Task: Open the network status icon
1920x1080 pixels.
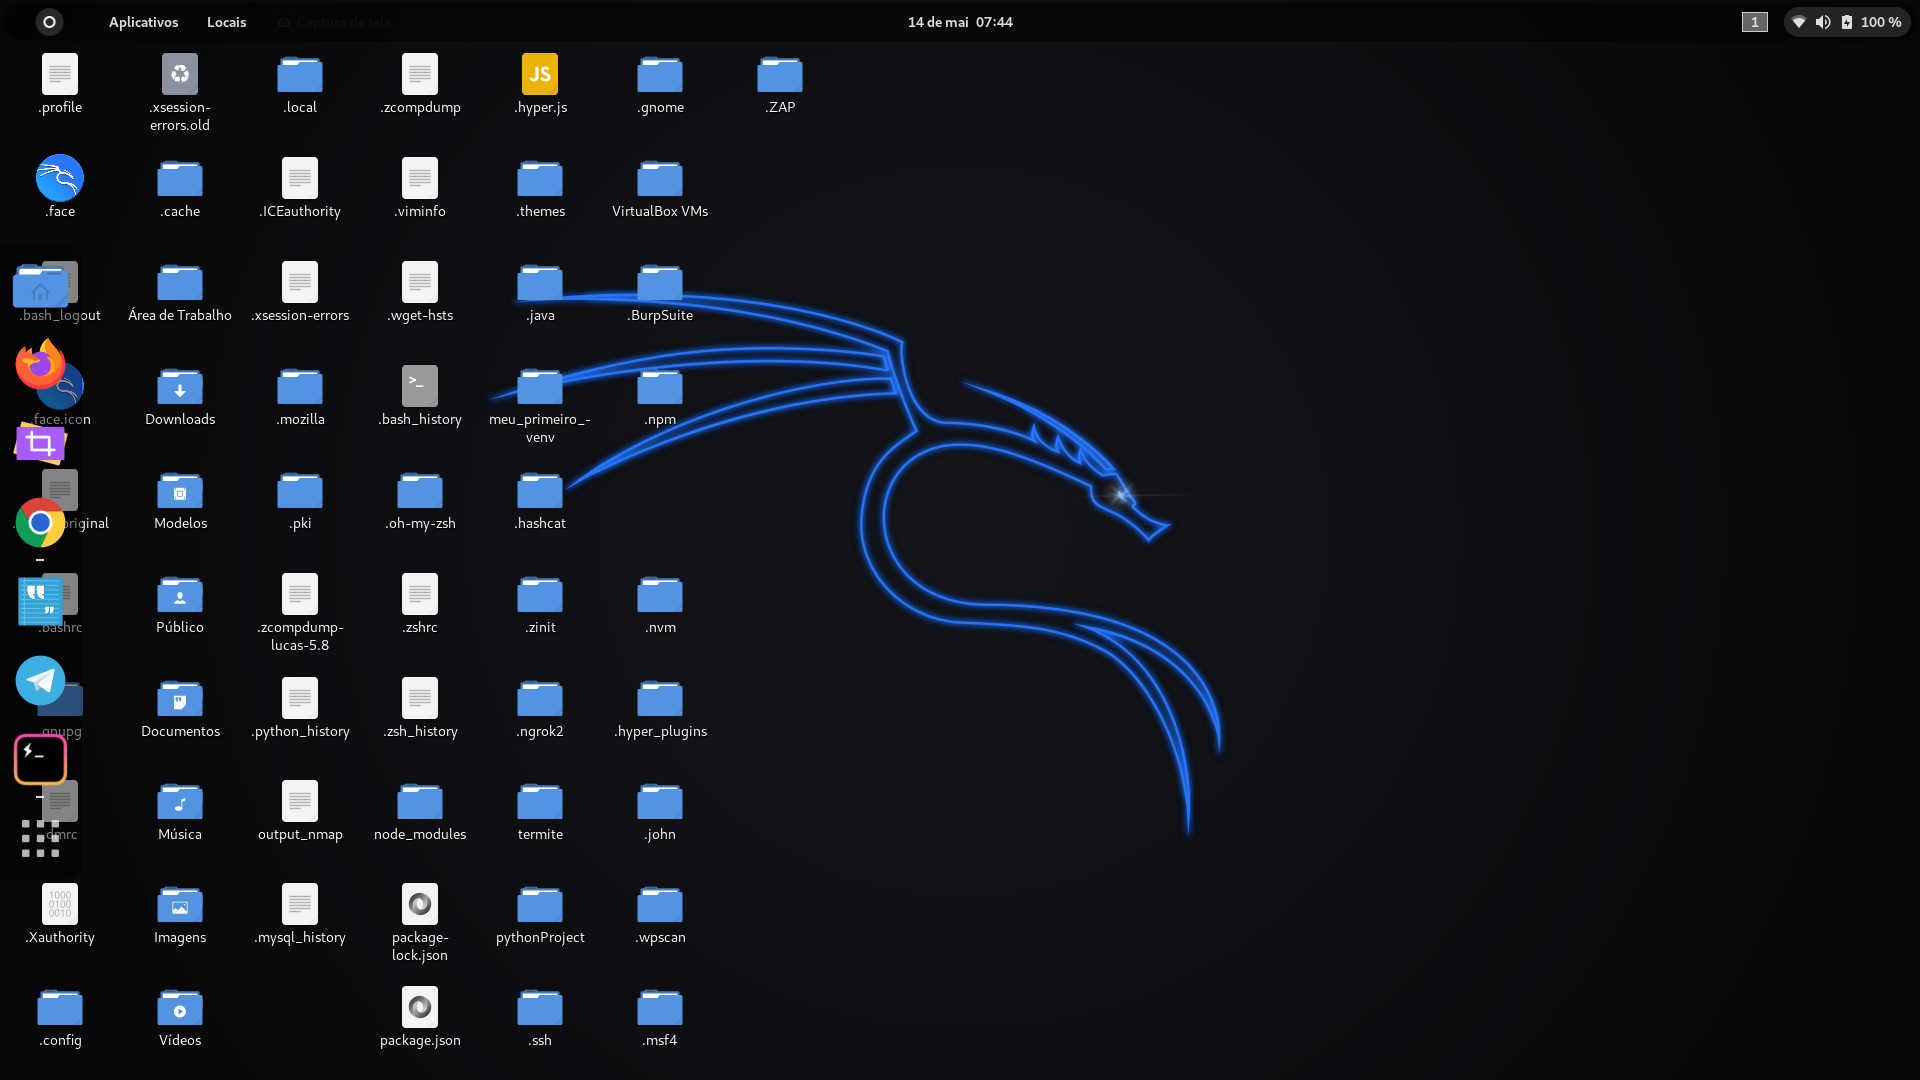Action: [1798, 22]
